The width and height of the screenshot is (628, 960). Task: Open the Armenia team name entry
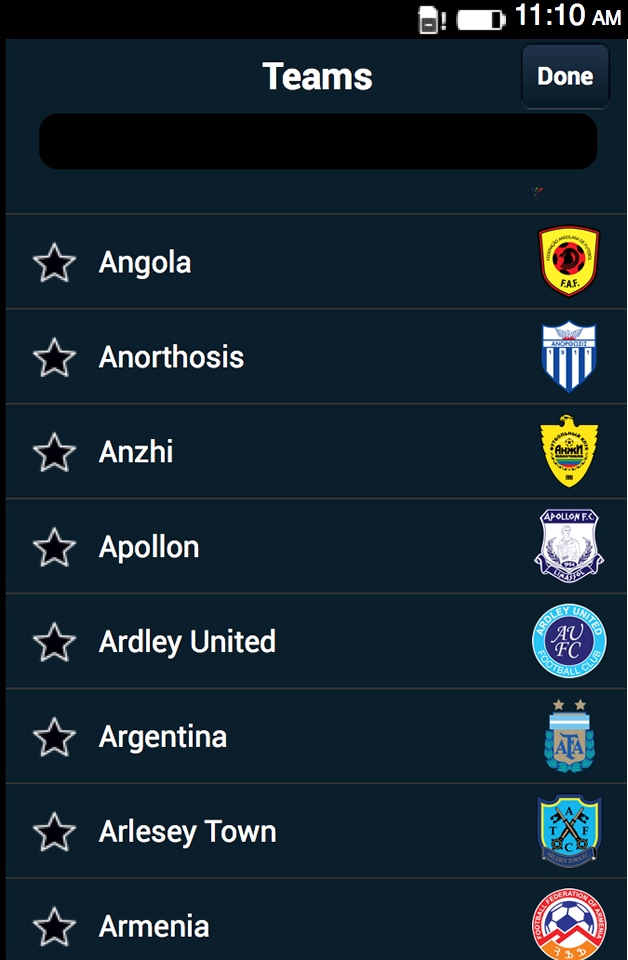coord(154,926)
